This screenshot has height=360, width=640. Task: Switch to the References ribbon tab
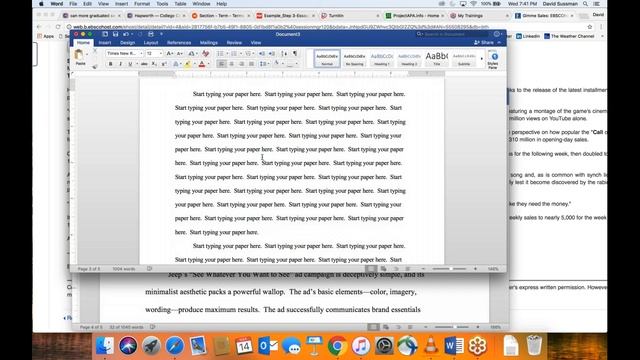click(179, 42)
